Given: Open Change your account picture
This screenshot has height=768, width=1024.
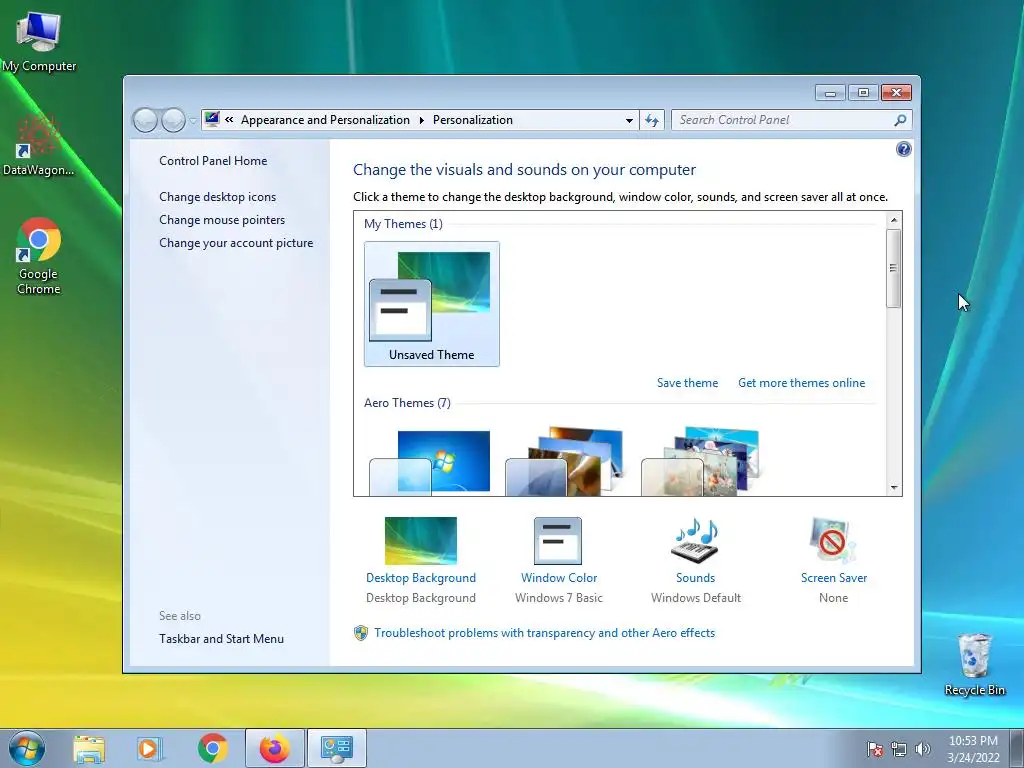Looking at the screenshot, I should tap(236, 243).
